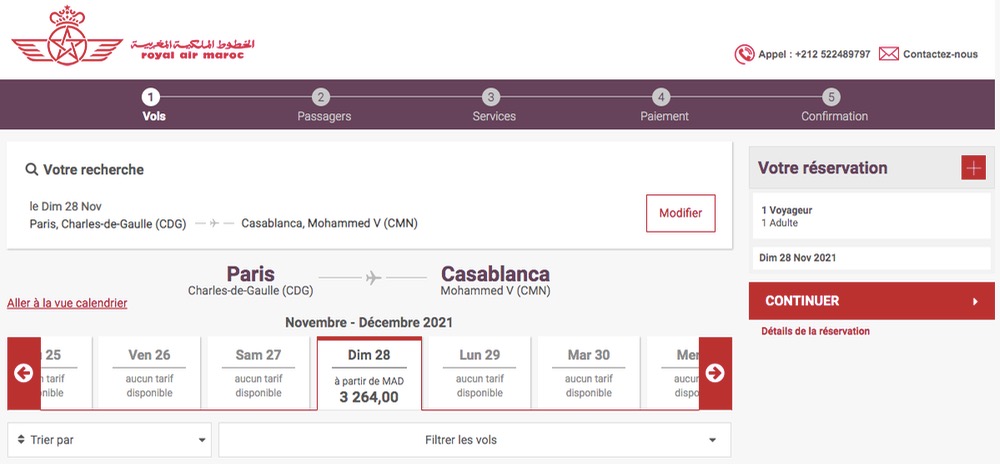Show previous dates with left arrow
The image size is (1000, 464).
(x=24, y=373)
